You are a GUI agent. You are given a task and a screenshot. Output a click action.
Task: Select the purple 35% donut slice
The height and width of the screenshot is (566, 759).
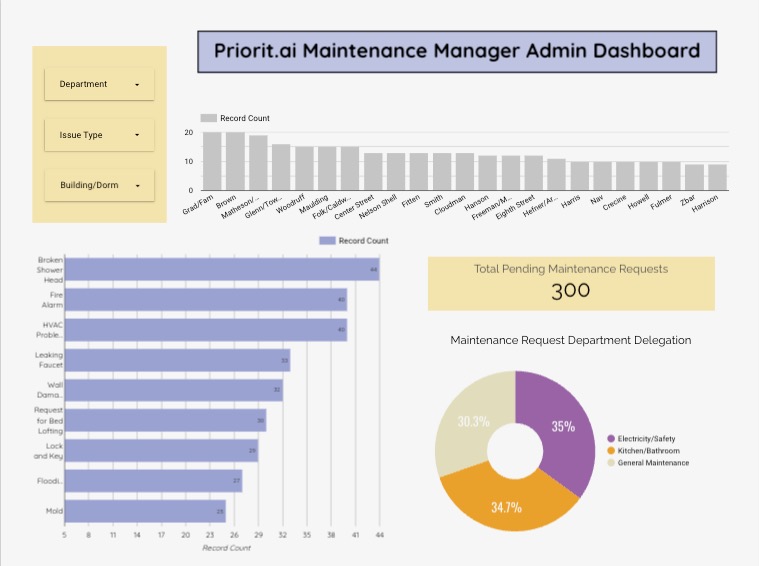(x=564, y=428)
